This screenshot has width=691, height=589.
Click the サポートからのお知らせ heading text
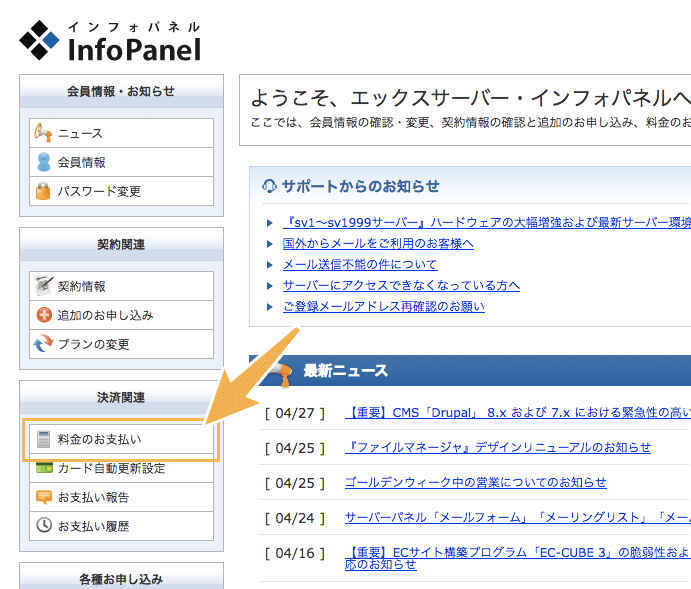tap(360, 186)
